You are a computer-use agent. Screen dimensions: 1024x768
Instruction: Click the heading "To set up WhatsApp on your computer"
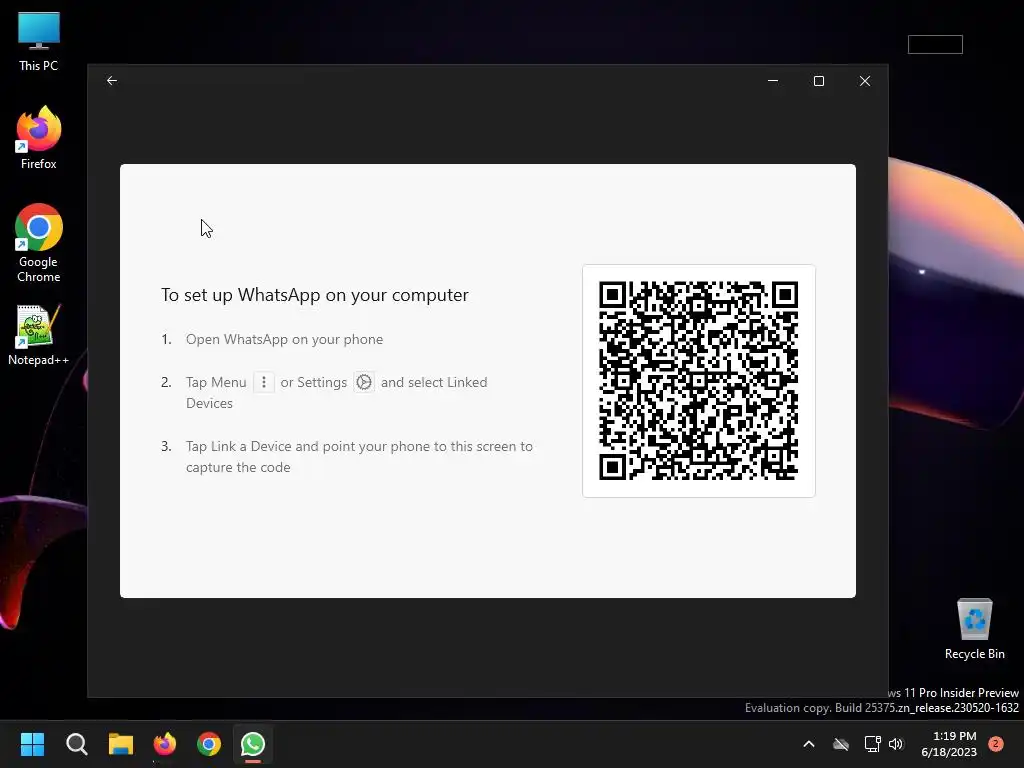tap(315, 295)
